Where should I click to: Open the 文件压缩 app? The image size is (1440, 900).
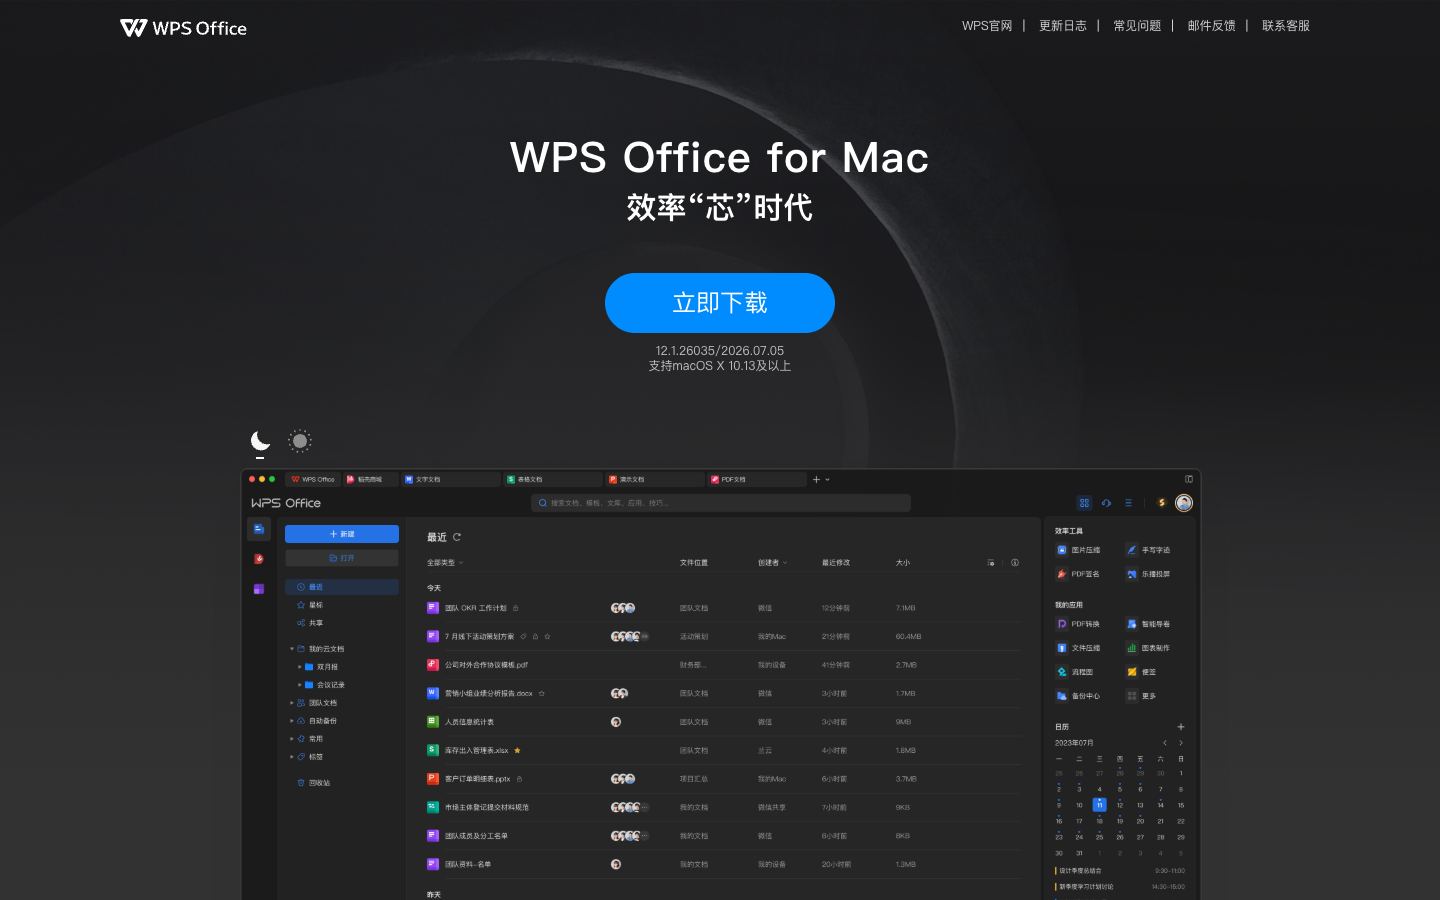(x=1078, y=648)
